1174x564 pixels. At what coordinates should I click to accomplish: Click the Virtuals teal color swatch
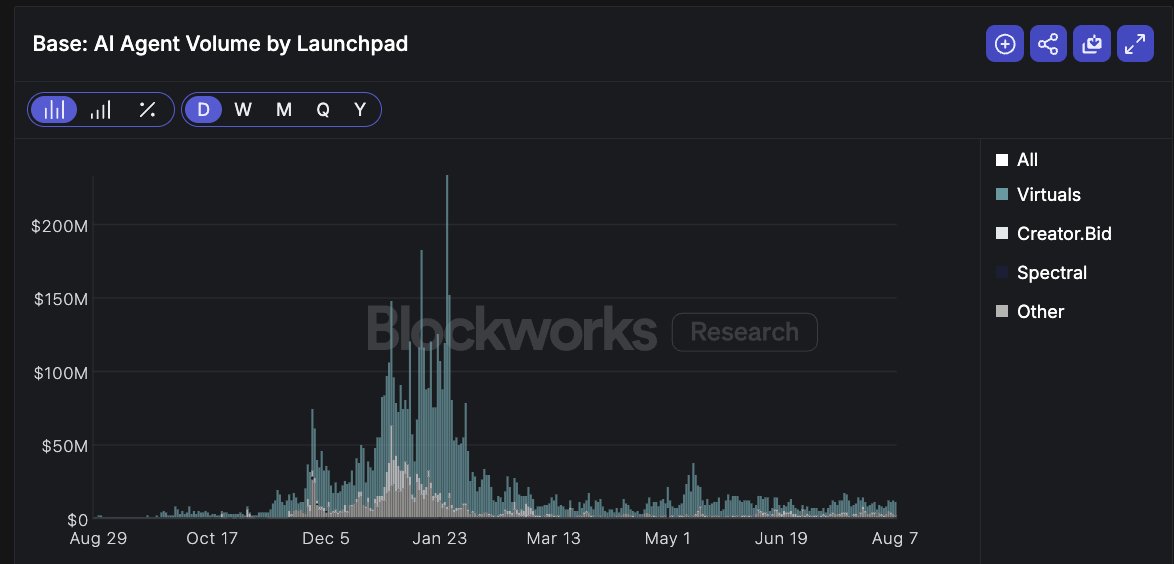tap(1002, 195)
